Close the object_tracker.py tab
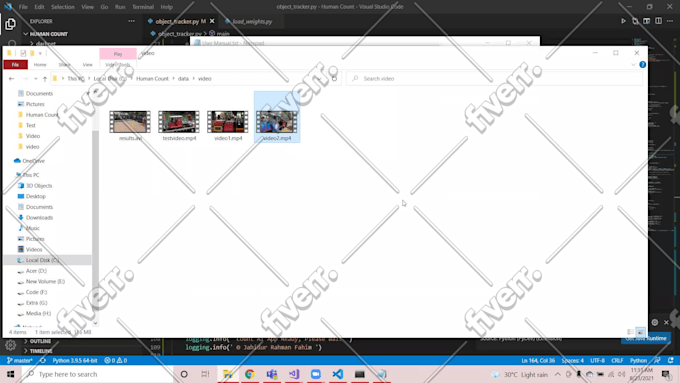The width and height of the screenshot is (680, 383). 212,21
